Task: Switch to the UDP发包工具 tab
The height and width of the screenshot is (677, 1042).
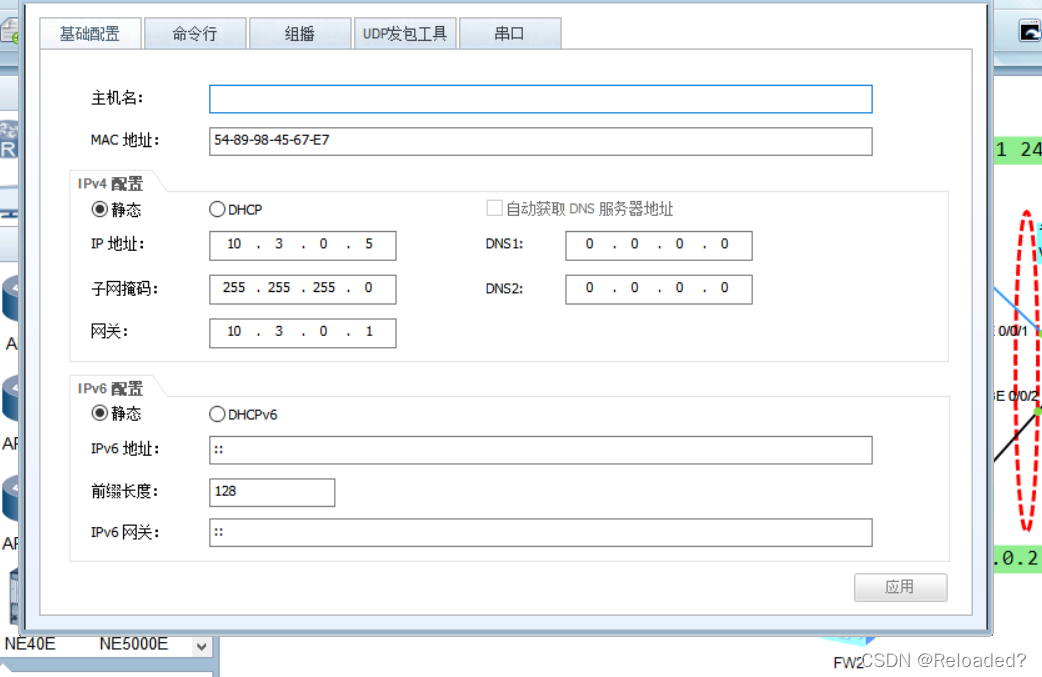Action: 405,34
